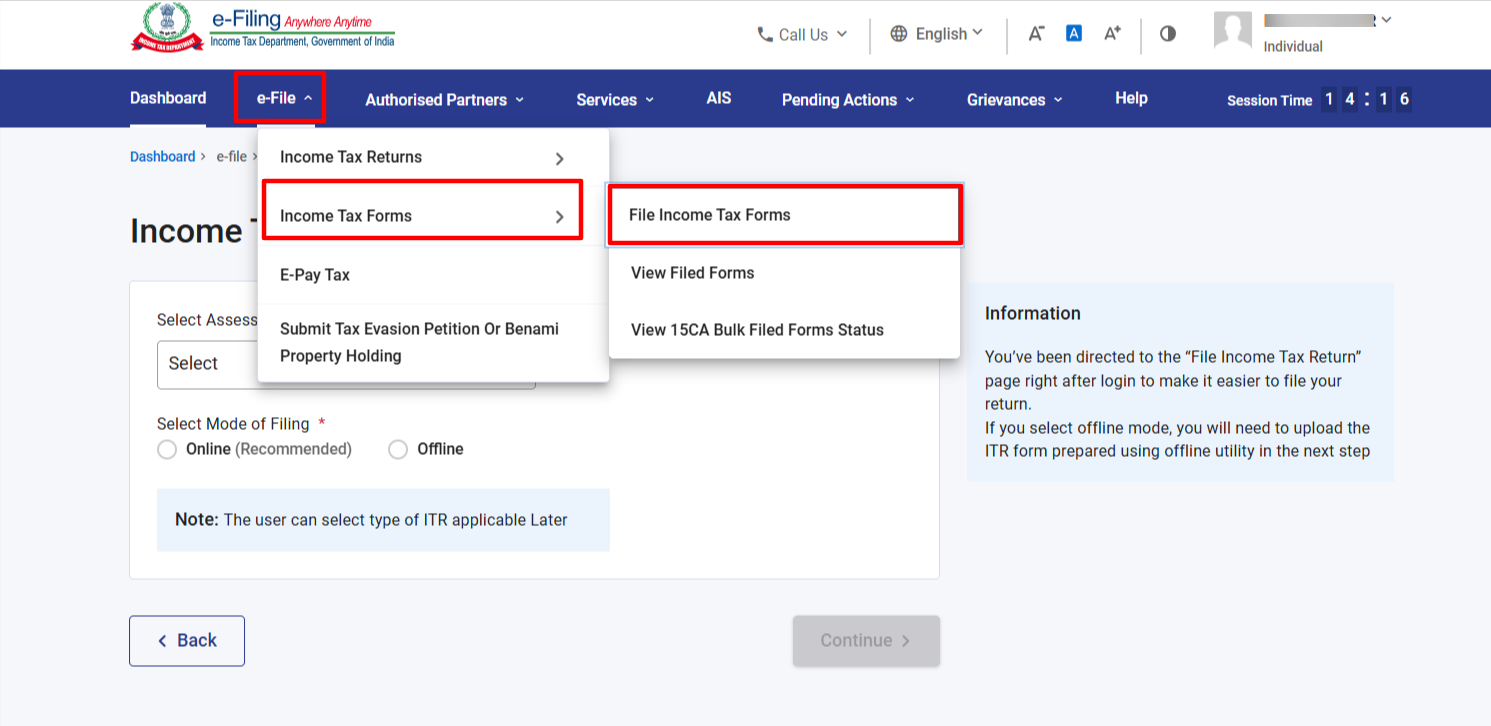Image resolution: width=1491 pixels, height=726 pixels.
Task: Decrease text size using the A- icon
Action: point(1036,33)
